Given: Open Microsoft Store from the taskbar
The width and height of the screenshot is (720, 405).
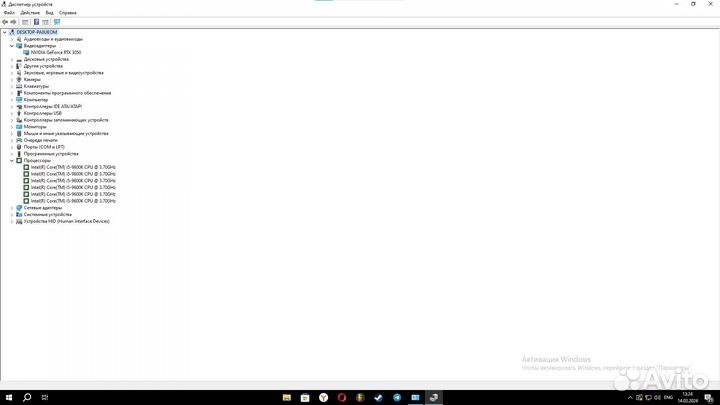Looking at the screenshot, I should coord(305,398).
